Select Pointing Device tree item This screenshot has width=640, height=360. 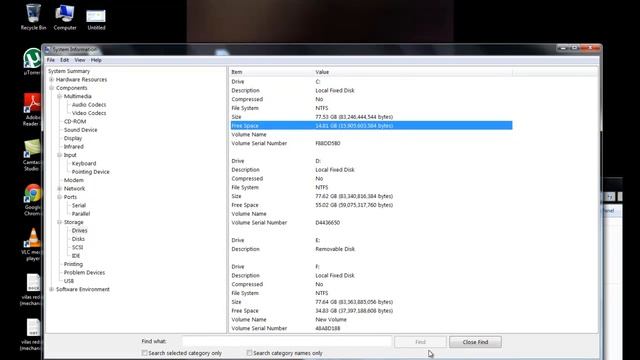click(x=91, y=172)
